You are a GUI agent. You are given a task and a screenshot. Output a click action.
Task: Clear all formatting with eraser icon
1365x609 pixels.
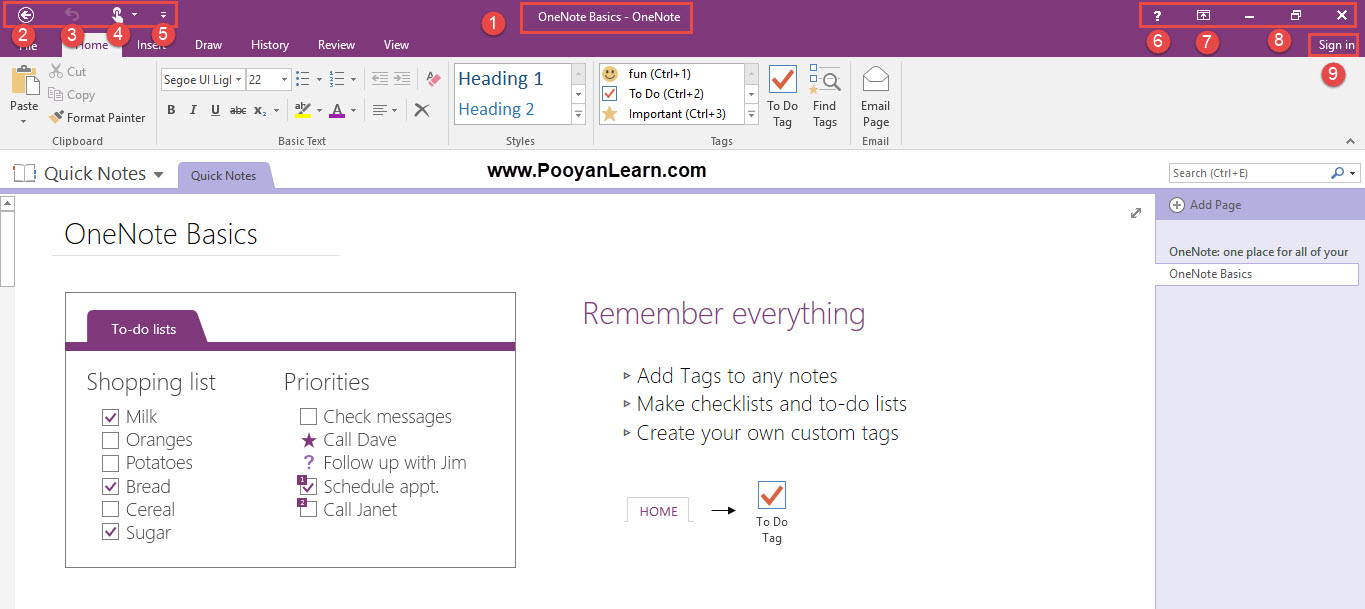(x=433, y=79)
